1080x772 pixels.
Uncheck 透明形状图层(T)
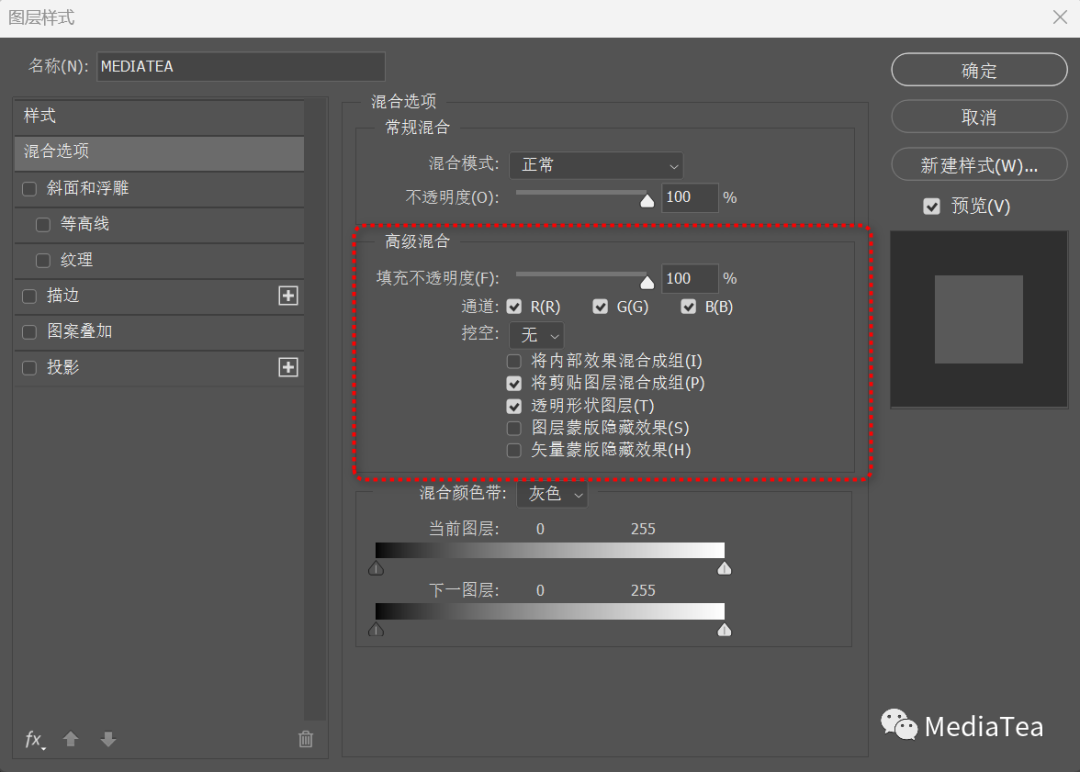pyautogui.click(x=514, y=406)
